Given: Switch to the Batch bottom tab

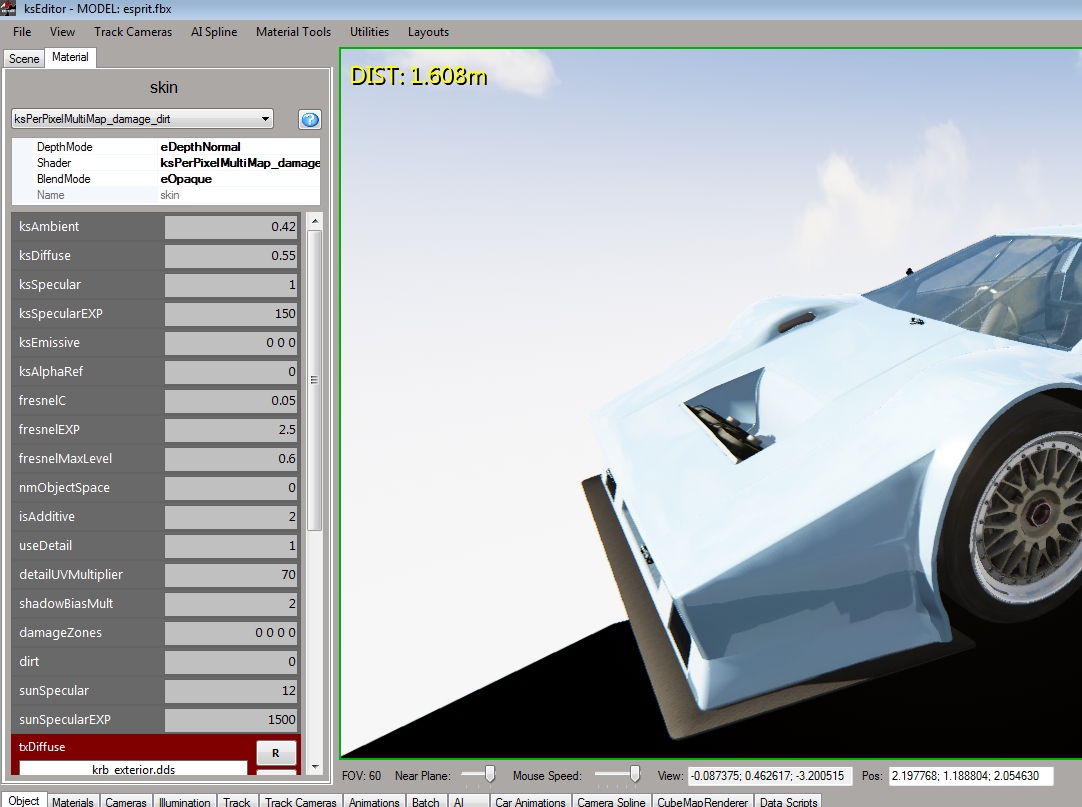Looking at the screenshot, I should click(426, 801).
